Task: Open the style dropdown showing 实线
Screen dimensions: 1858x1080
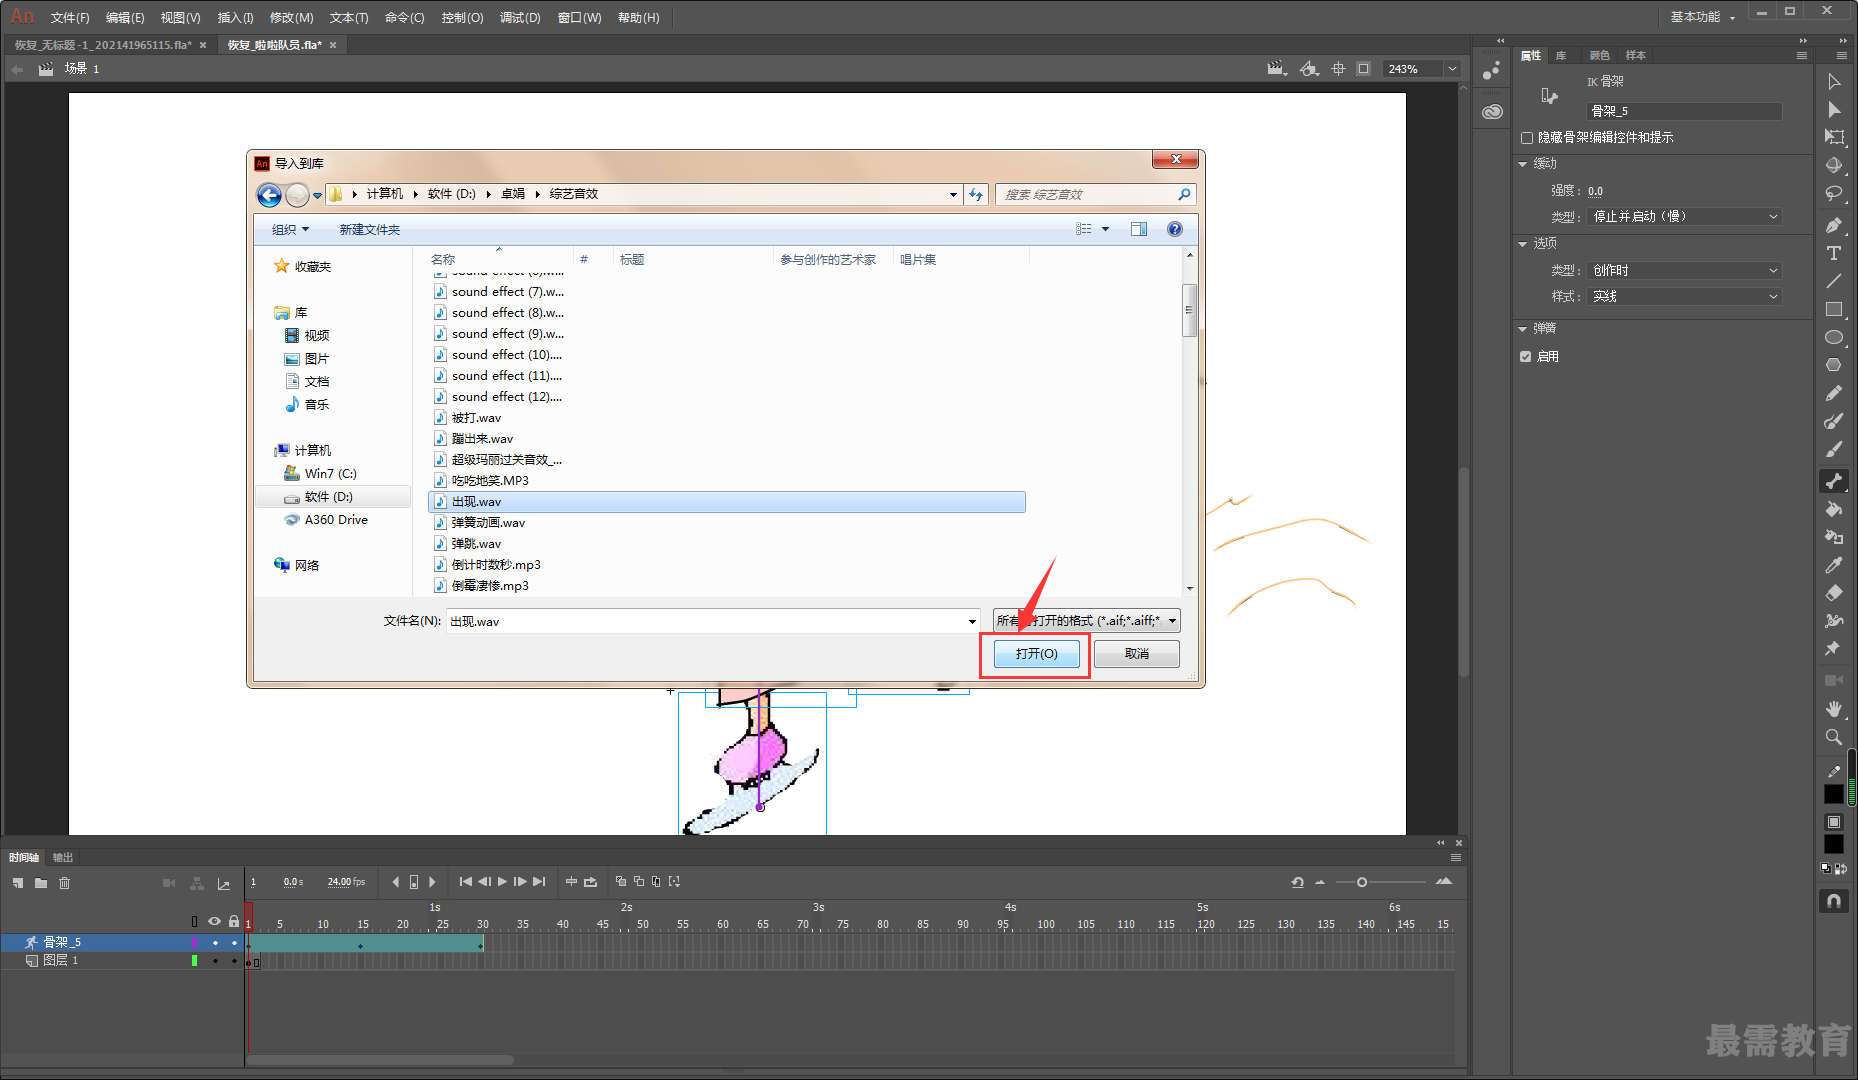Action: pyautogui.click(x=1685, y=297)
